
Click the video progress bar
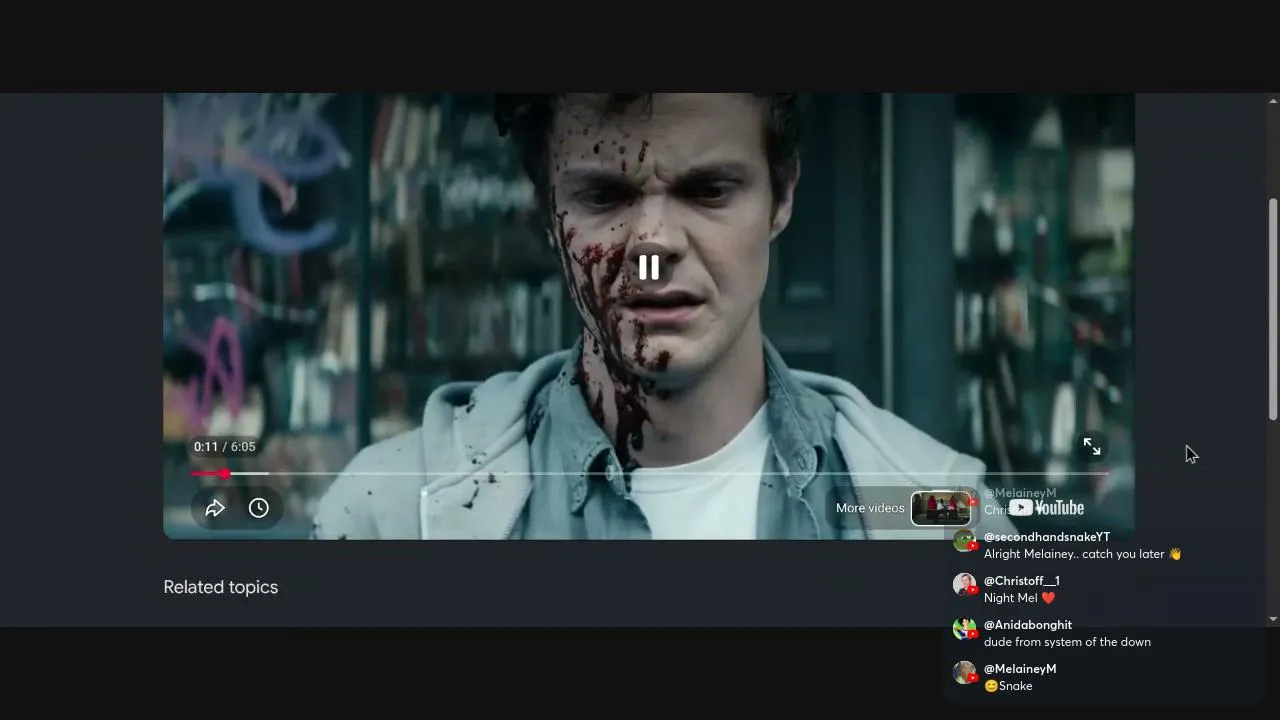(649, 474)
